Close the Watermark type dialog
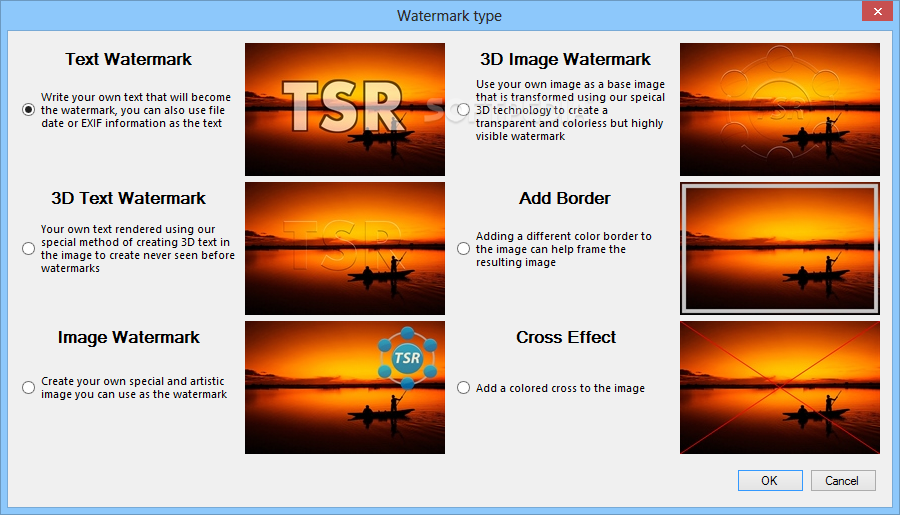The width and height of the screenshot is (900, 515). tap(878, 11)
